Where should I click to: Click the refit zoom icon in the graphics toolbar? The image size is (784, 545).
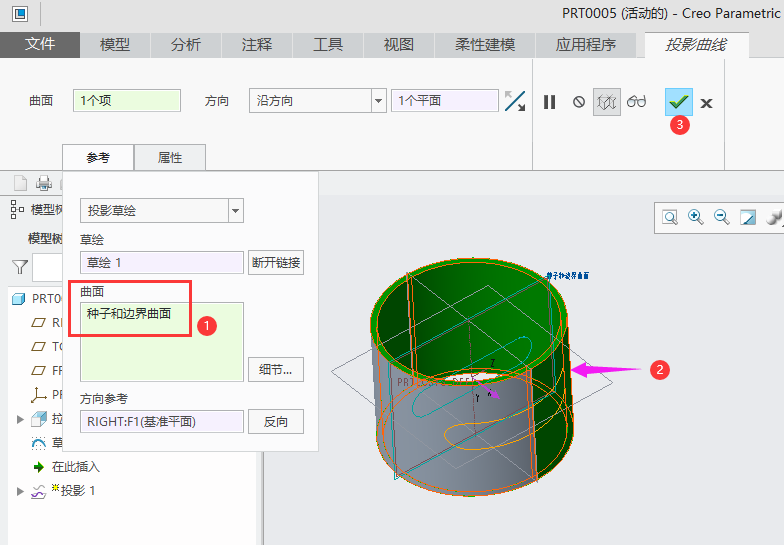tap(670, 217)
